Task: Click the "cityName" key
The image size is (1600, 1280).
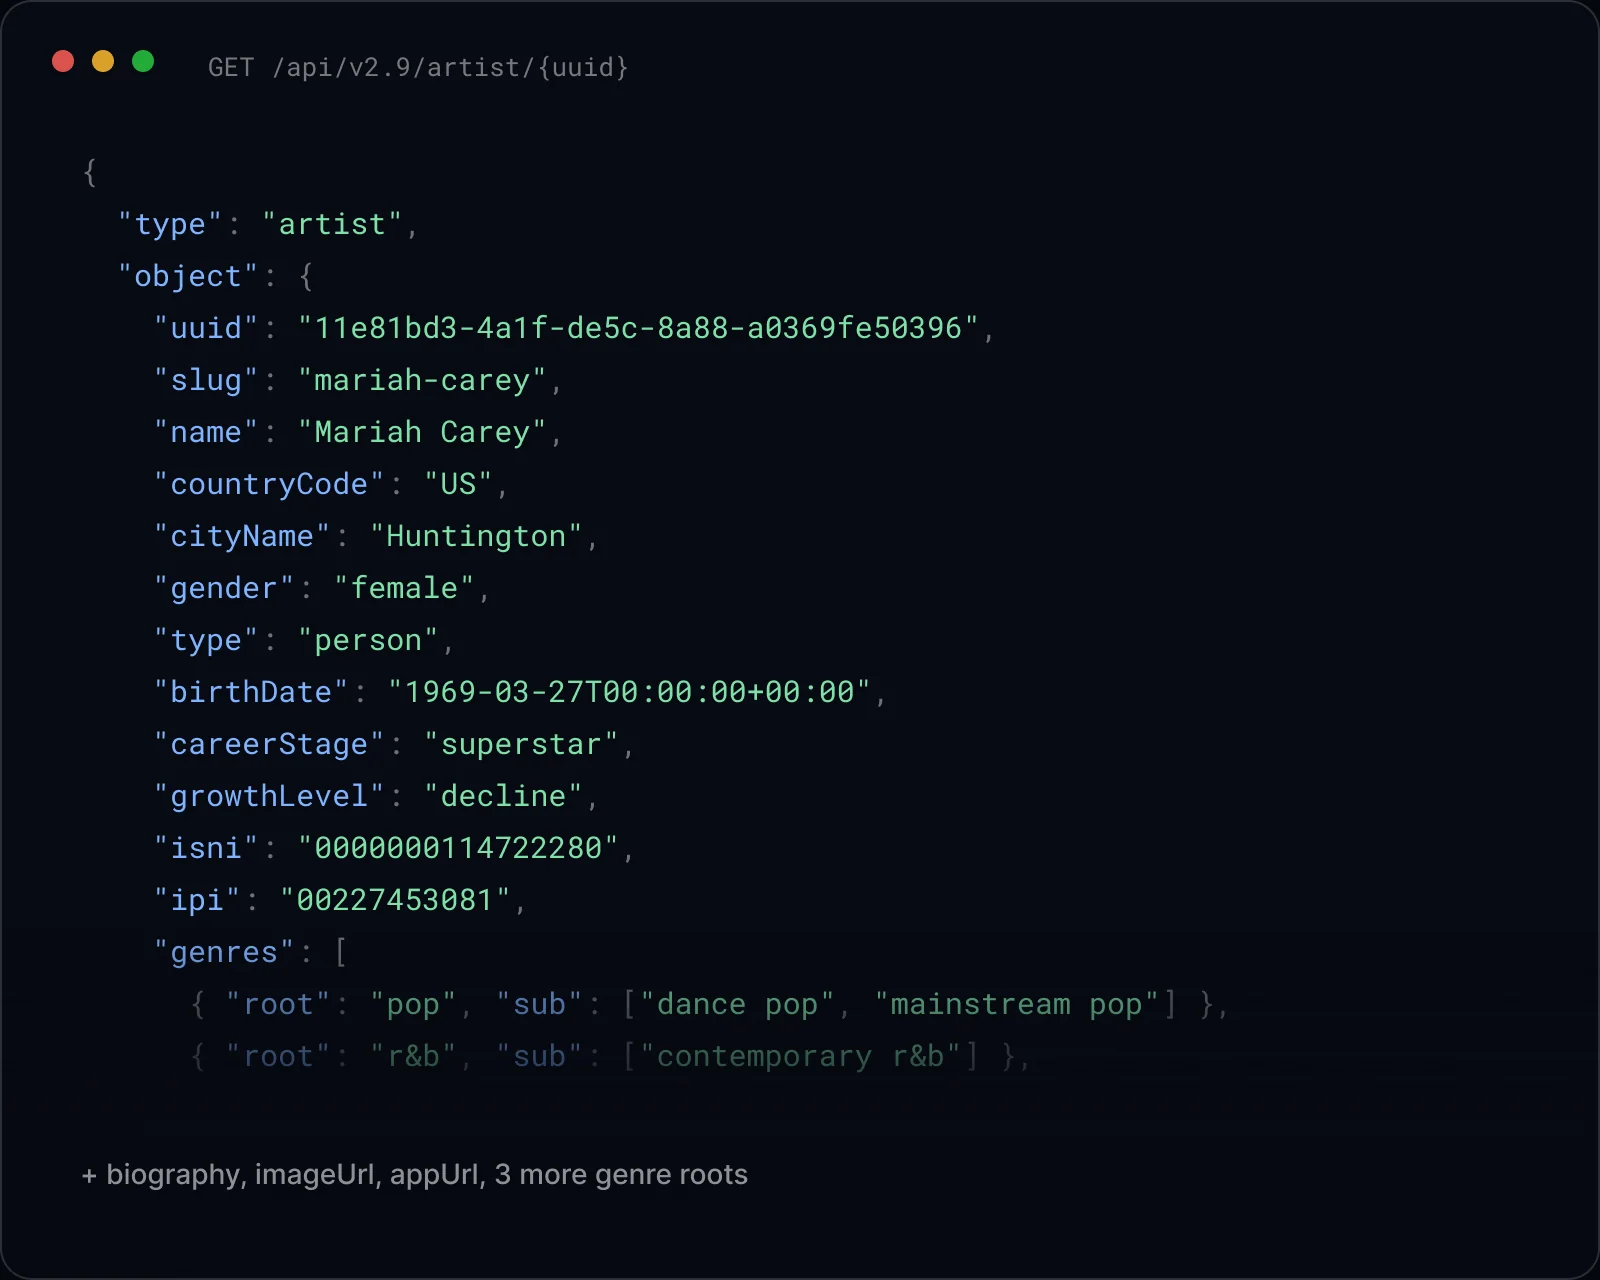Action: point(242,536)
